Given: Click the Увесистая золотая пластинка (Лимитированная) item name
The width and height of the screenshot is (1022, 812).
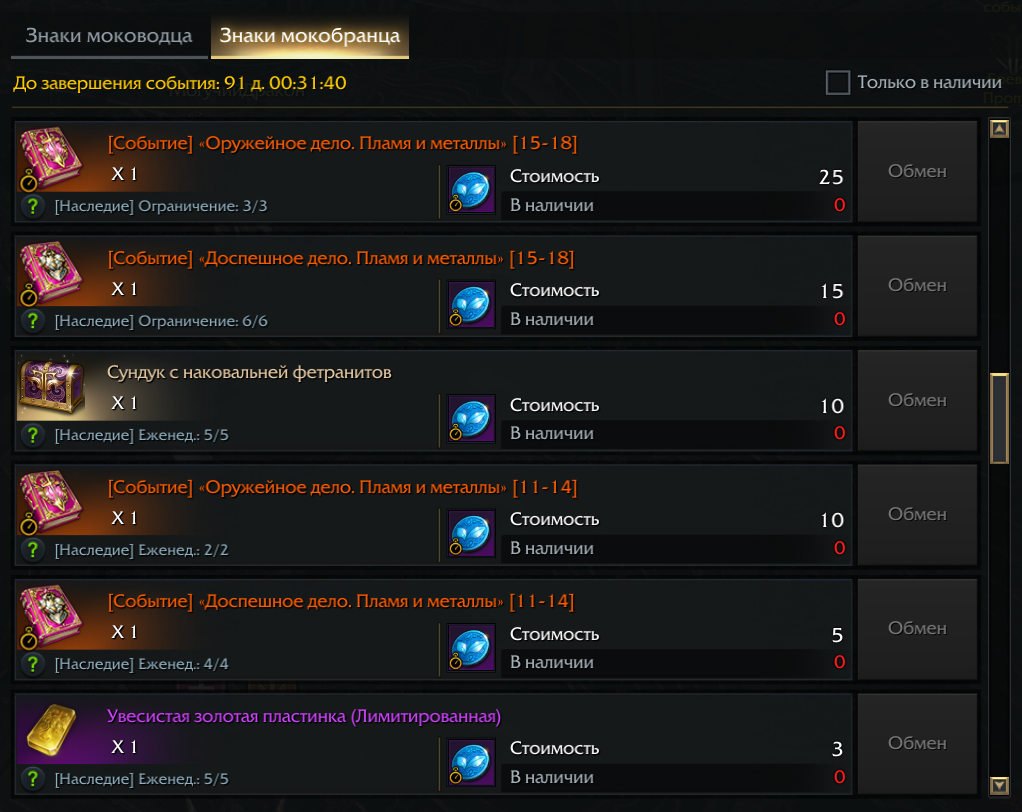Looking at the screenshot, I should click(304, 716).
